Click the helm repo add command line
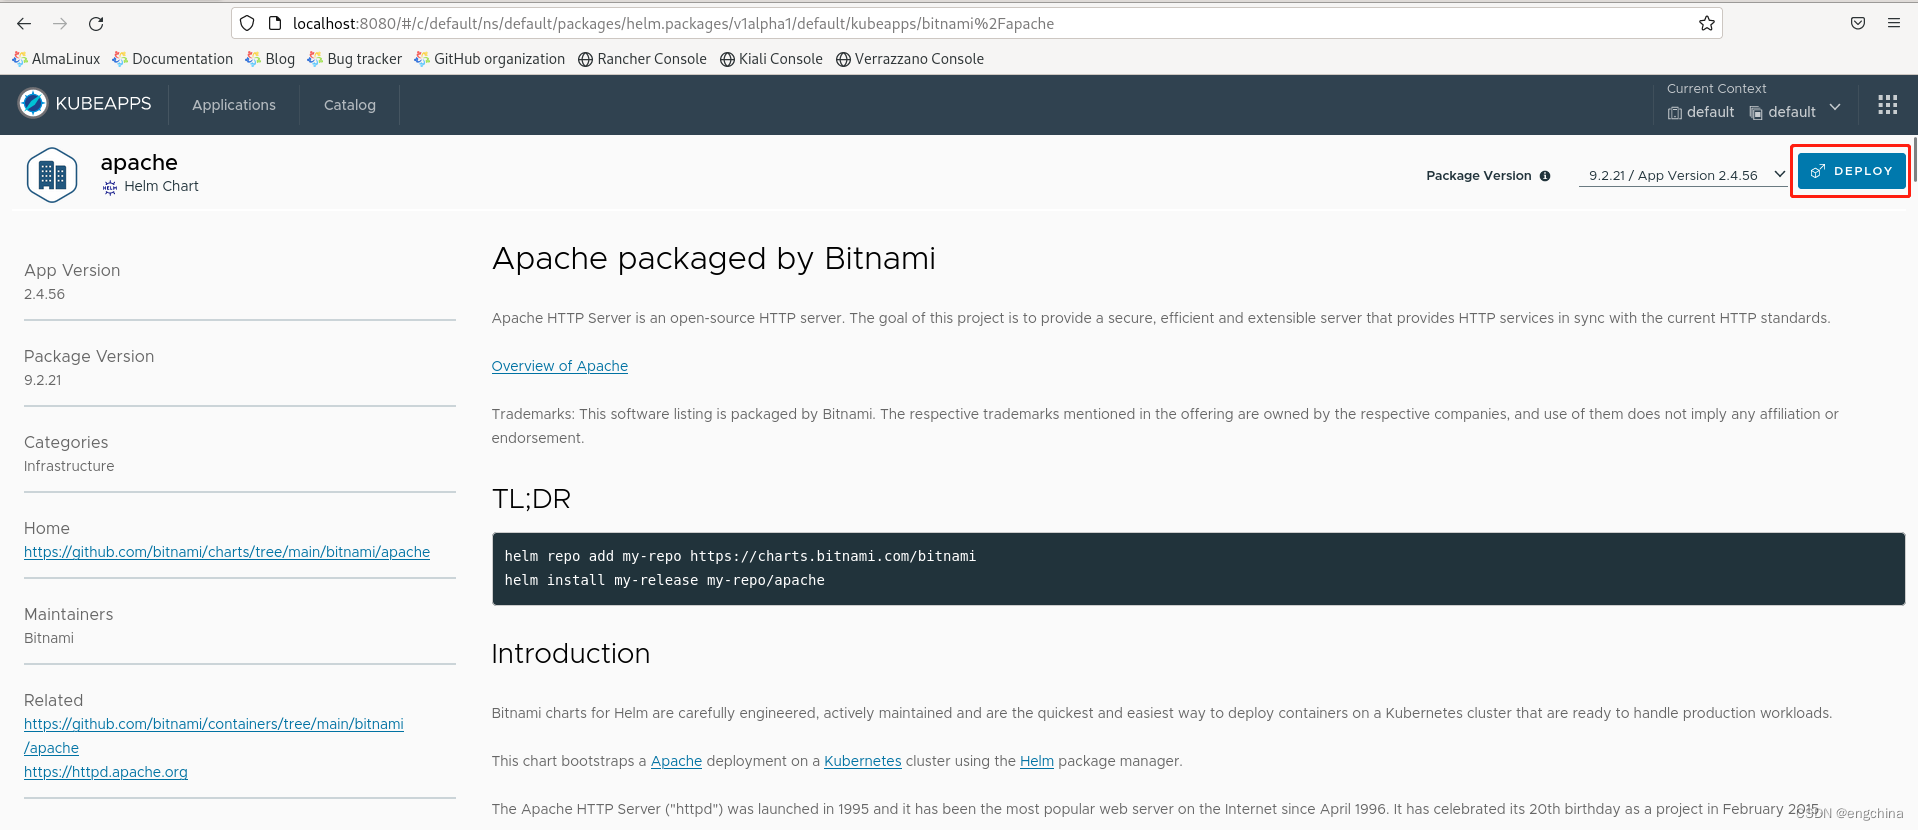Viewport: 1918px width, 830px height. point(740,556)
